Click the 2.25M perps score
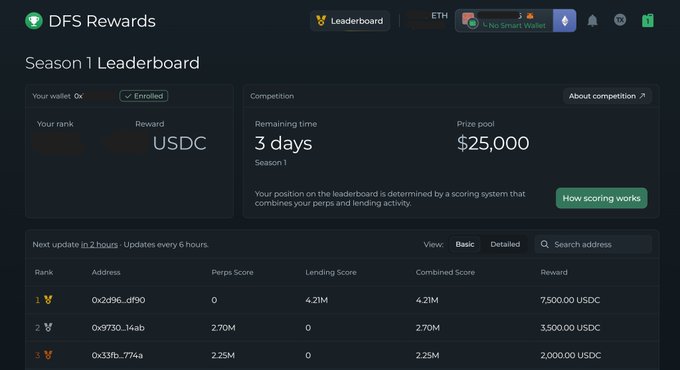 [x=223, y=355]
